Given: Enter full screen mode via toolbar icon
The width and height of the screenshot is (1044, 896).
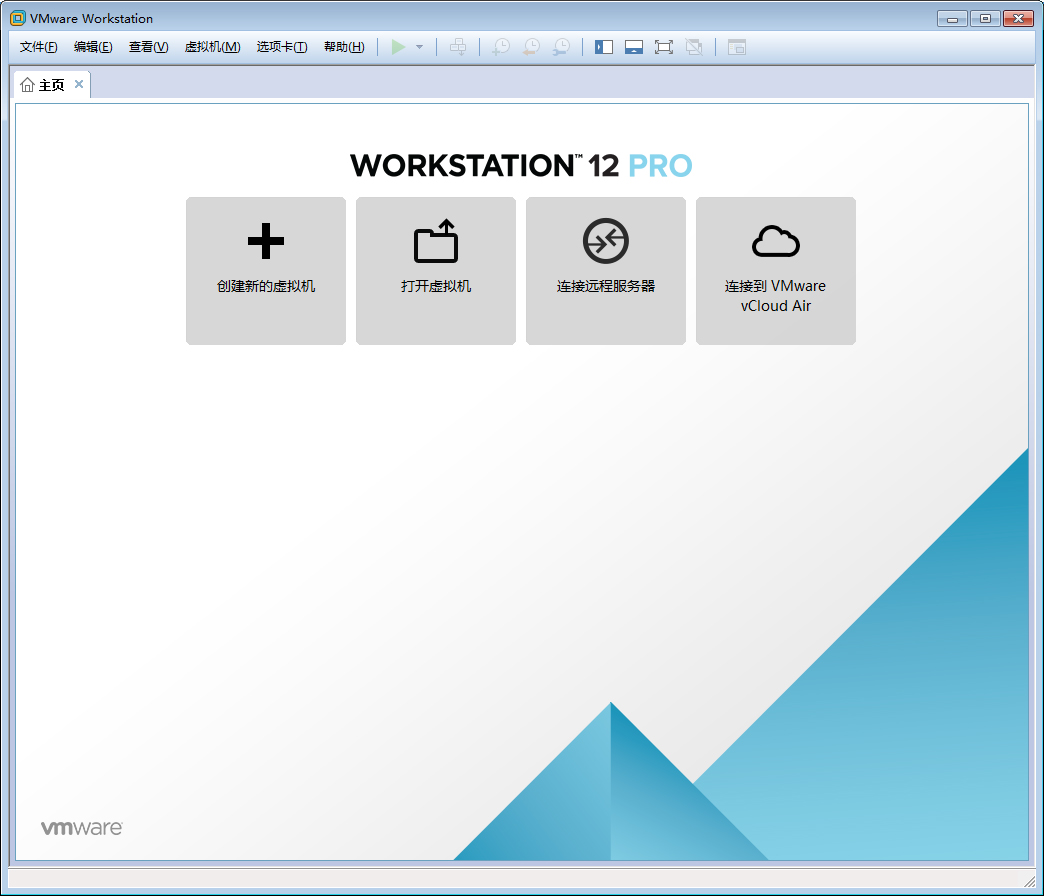Looking at the screenshot, I should (x=664, y=46).
